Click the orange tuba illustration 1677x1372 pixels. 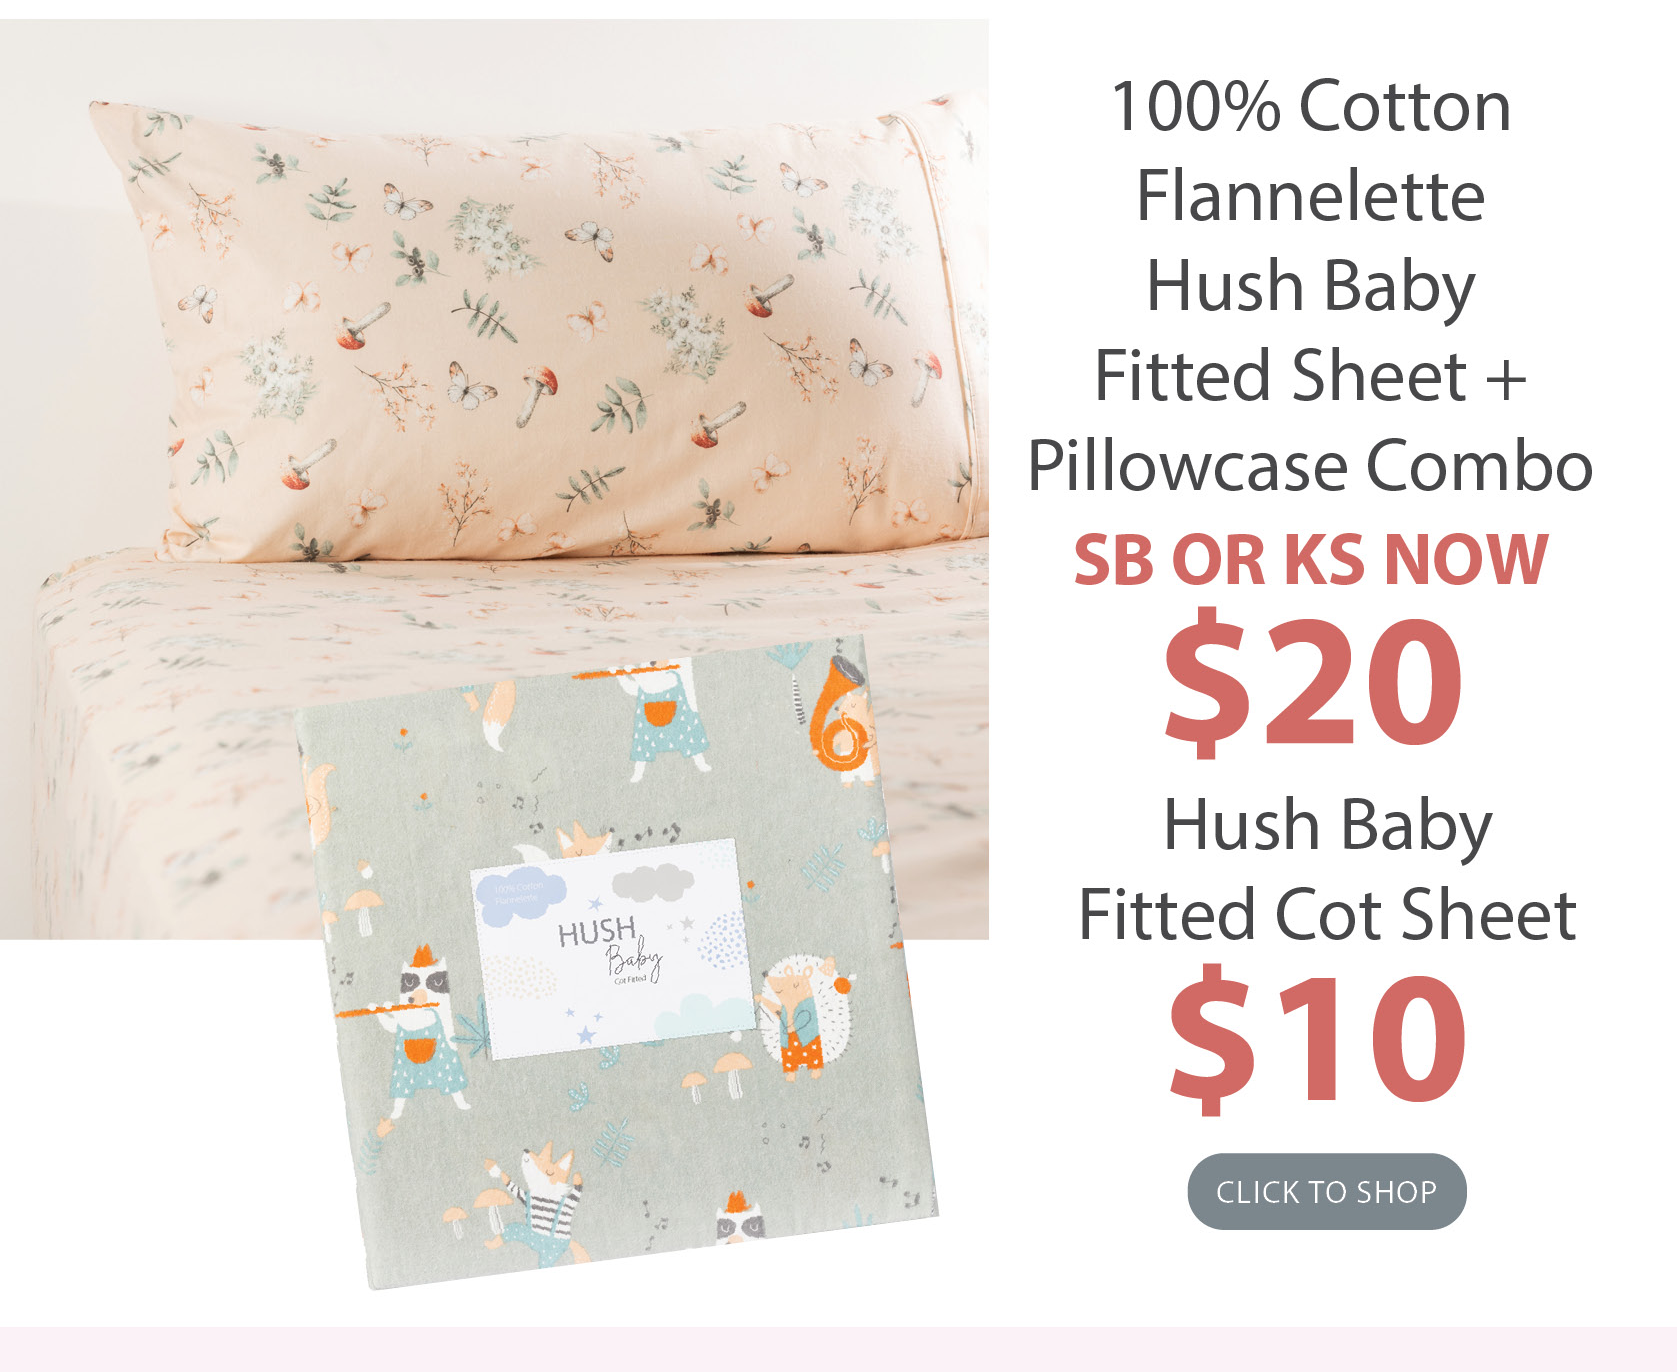pyautogui.click(x=845, y=716)
